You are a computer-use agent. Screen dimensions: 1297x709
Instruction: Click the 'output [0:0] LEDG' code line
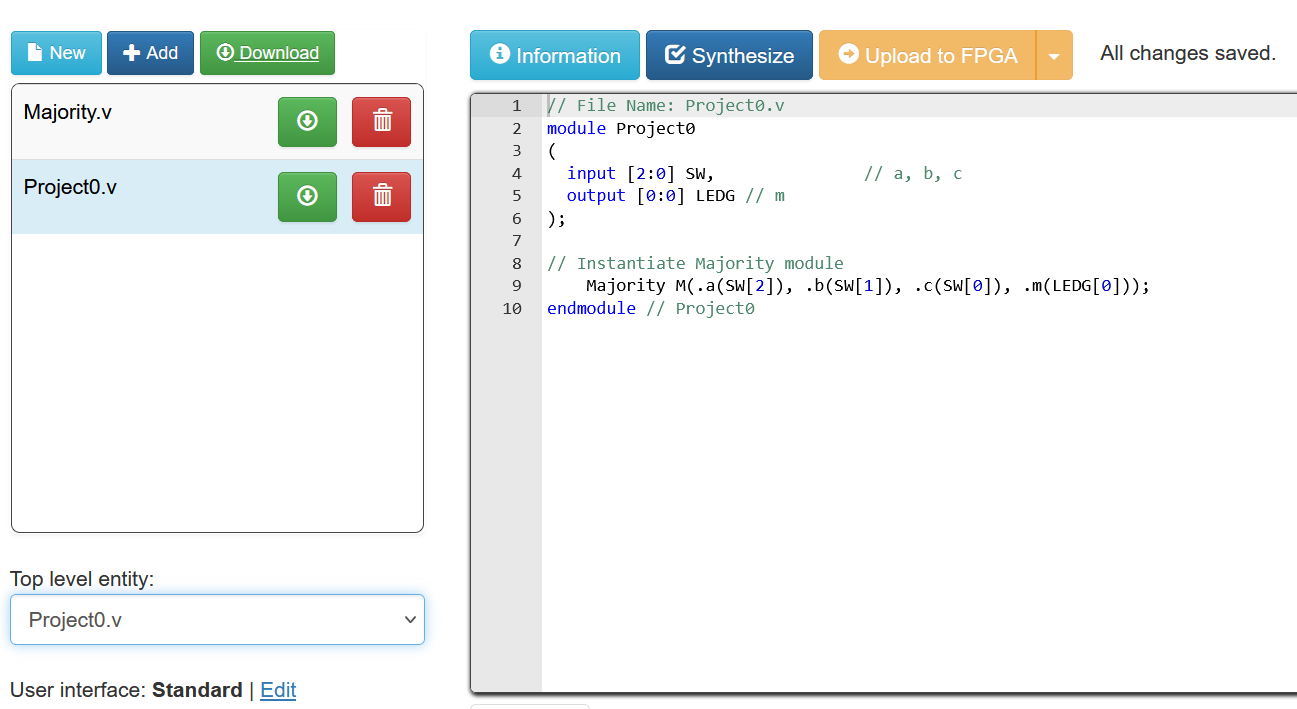tap(650, 196)
